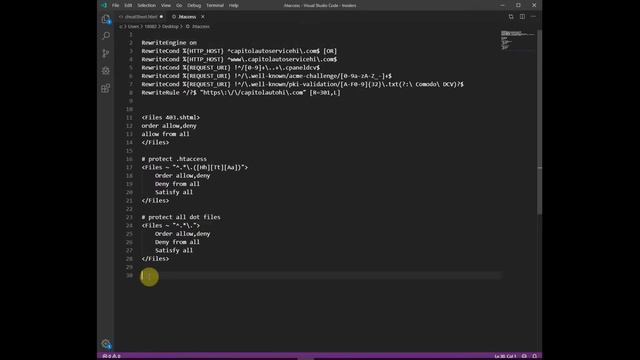Click the Ln 30, Col 1 status indicator
The image size is (640, 360).
click(505, 356)
